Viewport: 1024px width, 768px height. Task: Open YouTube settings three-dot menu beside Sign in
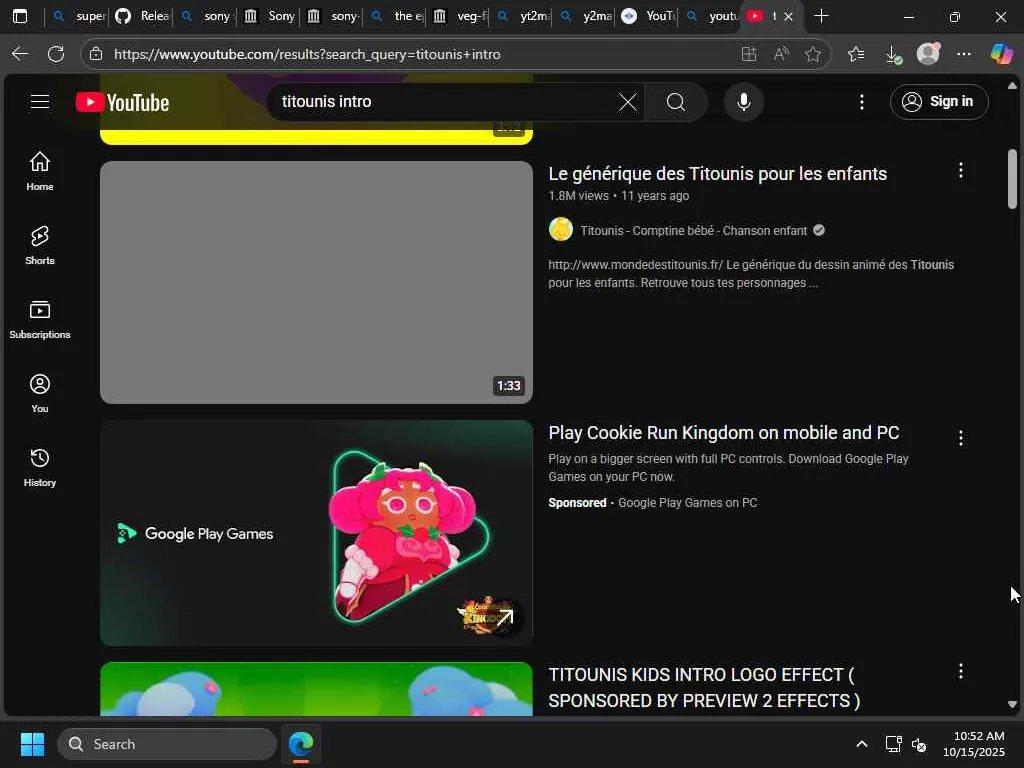[862, 102]
